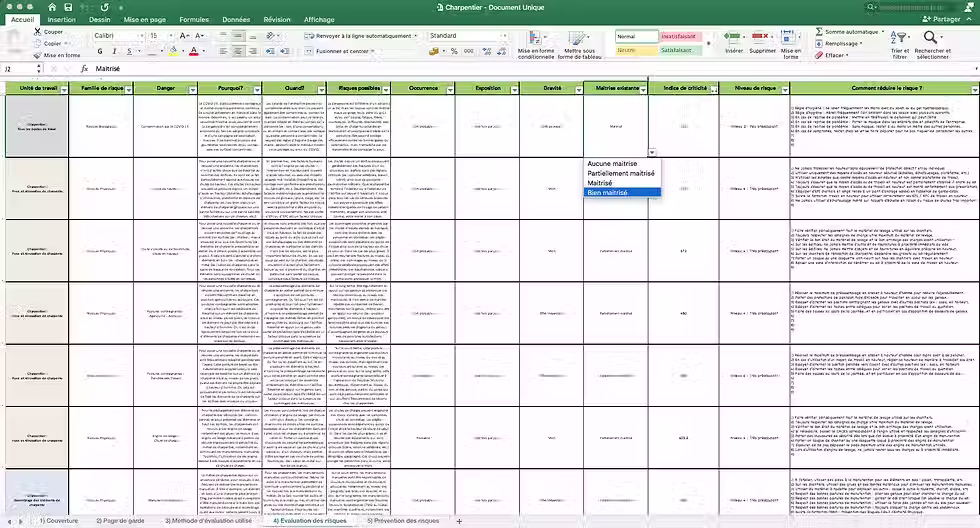Viewport: 980px width, 528px height.
Task: Open the Données ribbon tab
Action: pyautogui.click(x=236, y=19)
